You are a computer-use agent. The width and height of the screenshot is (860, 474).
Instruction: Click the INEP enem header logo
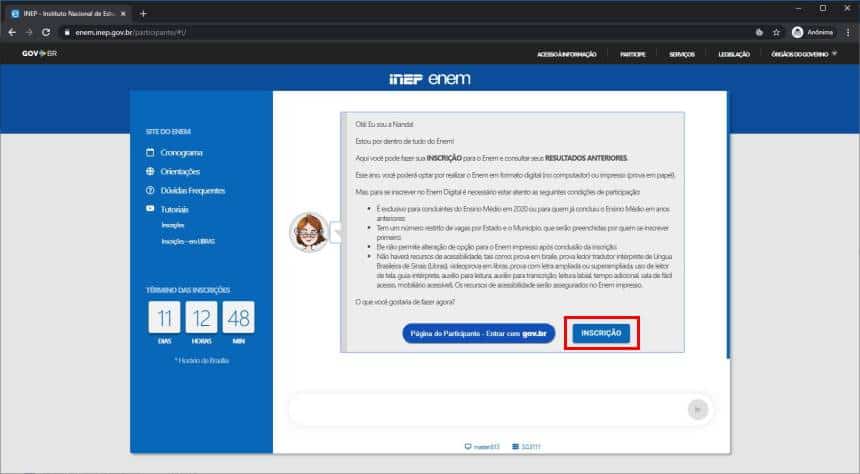pos(430,78)
